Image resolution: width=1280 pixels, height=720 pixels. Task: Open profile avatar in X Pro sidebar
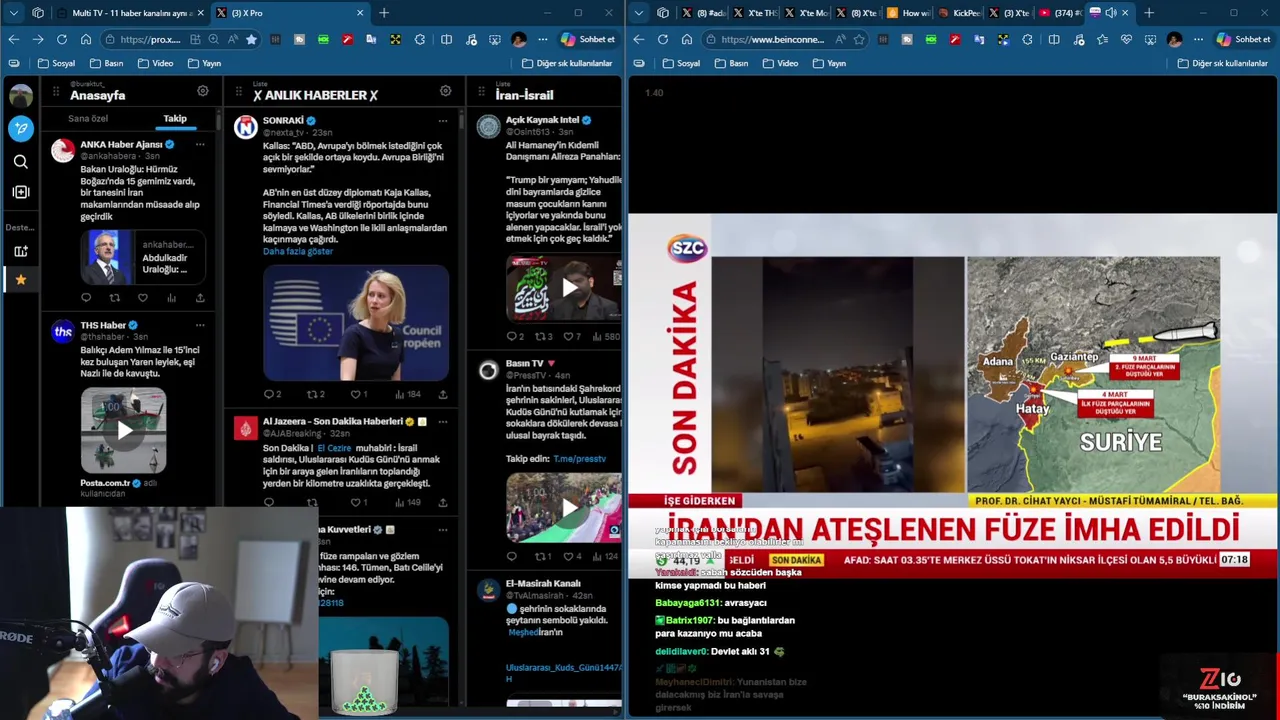(21, 96)
